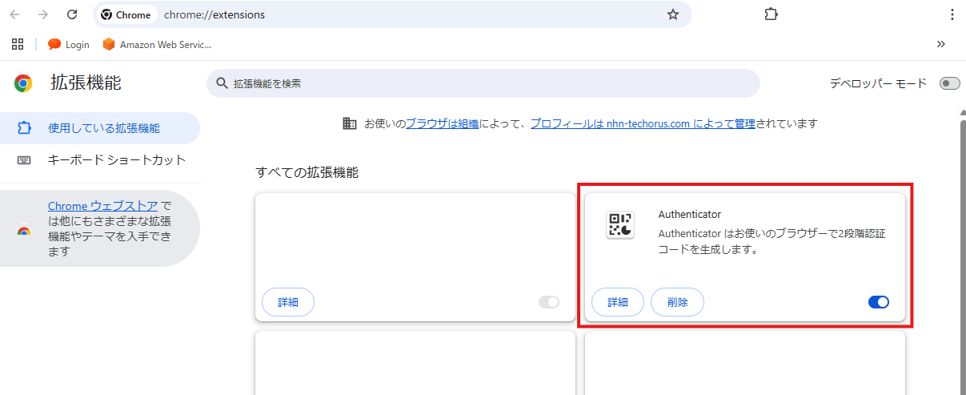The image size is (966, 395).
Task: Click the すべての拡張機能 heading
Action: (307, 173)
